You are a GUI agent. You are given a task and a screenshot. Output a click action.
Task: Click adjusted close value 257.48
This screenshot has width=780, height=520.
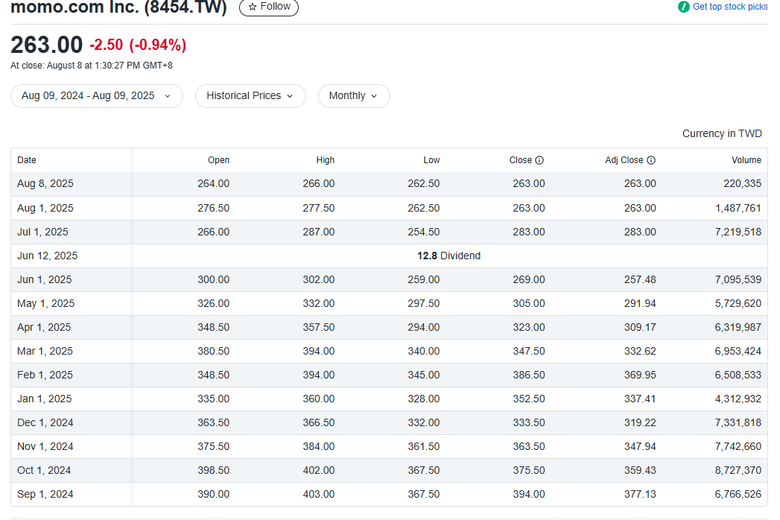coord(640,280)
